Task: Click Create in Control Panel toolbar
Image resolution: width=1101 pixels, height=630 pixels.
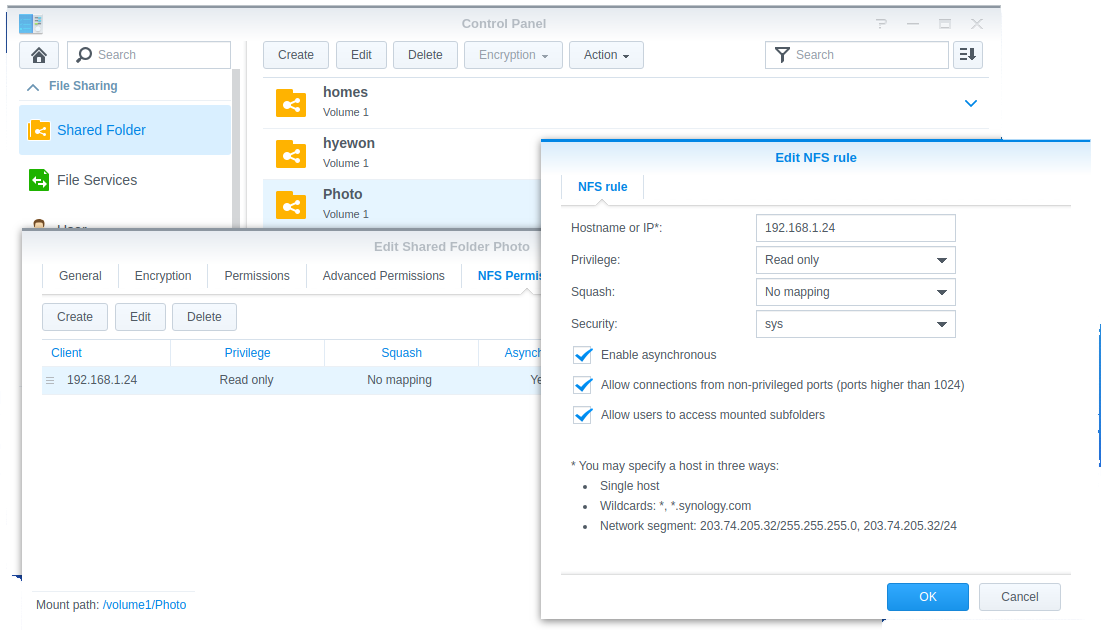Action: pyautogui.click(x=296, y=55)
